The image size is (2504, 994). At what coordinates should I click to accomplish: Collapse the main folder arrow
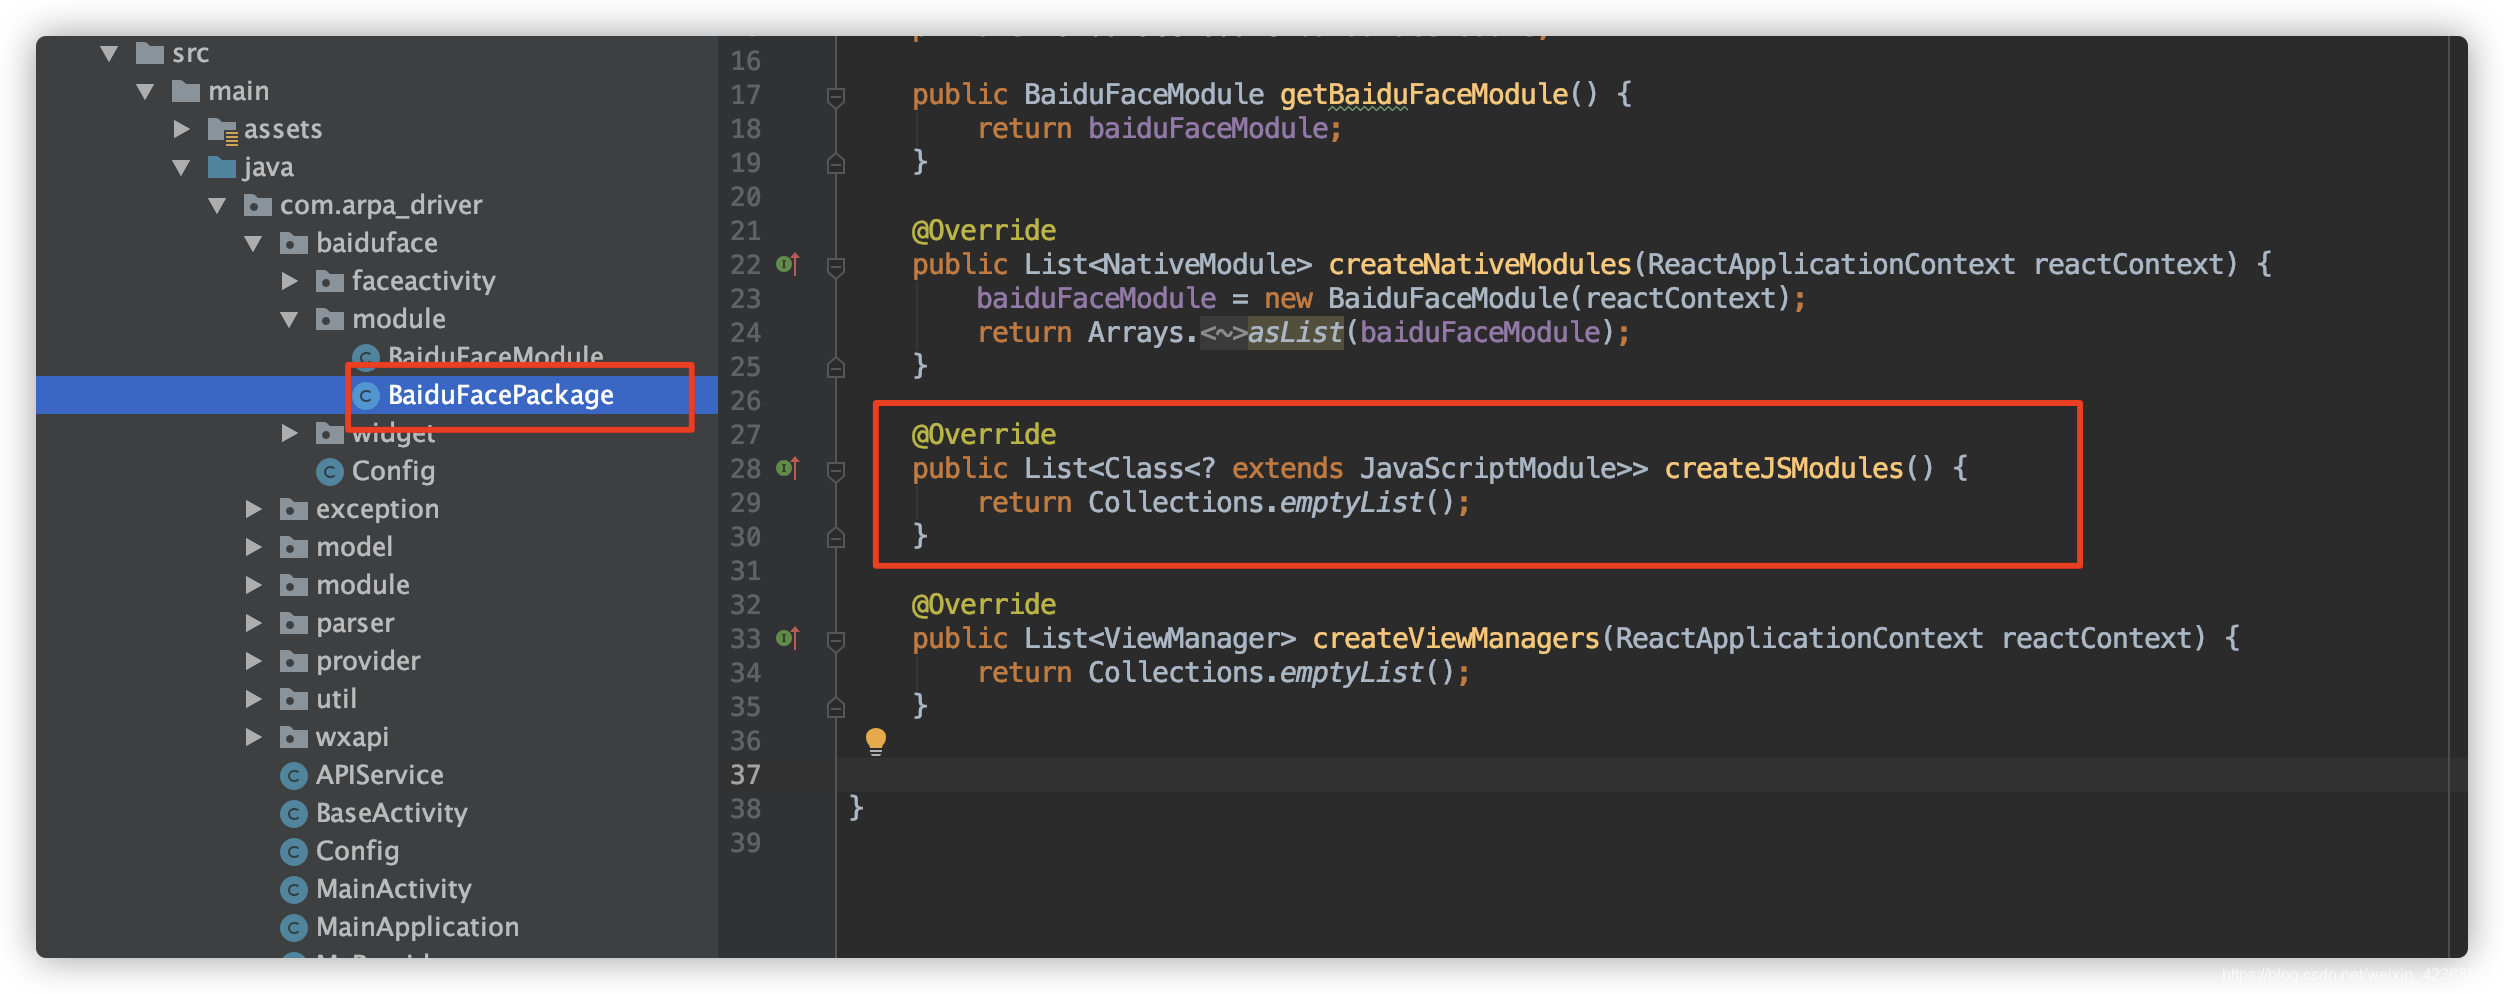(x=146, y=91)
